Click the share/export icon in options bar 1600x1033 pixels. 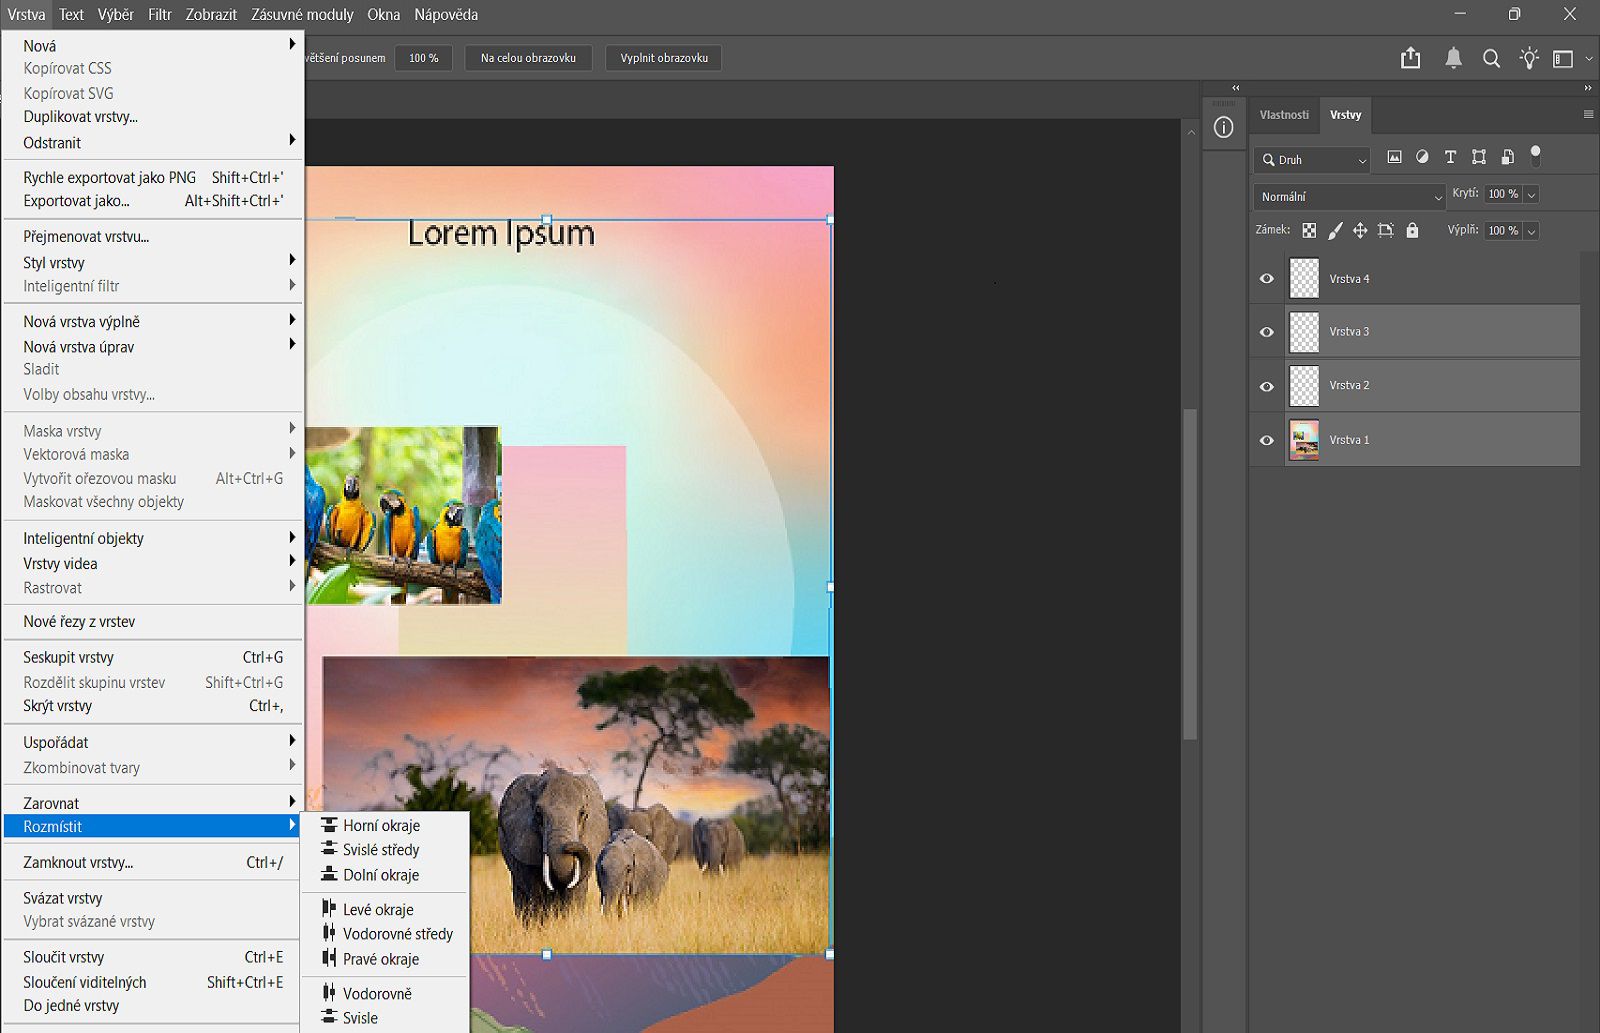[x=1410, y=58]
